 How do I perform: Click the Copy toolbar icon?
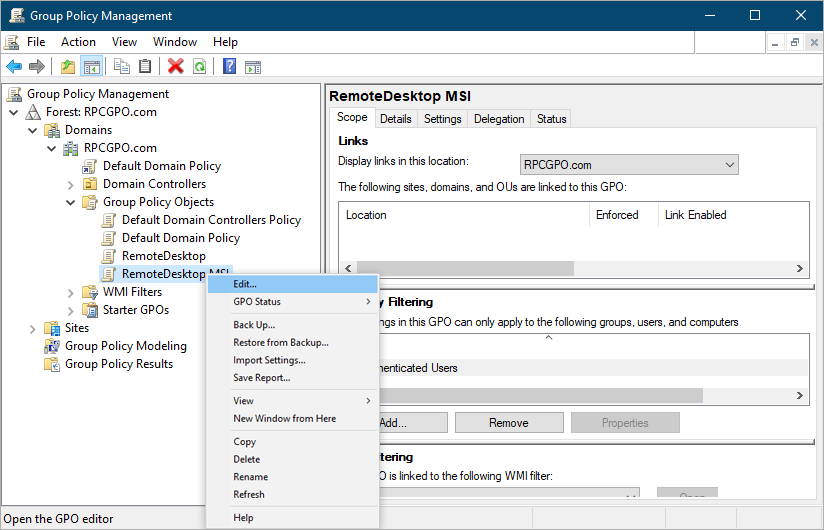[x=122, y=67]
